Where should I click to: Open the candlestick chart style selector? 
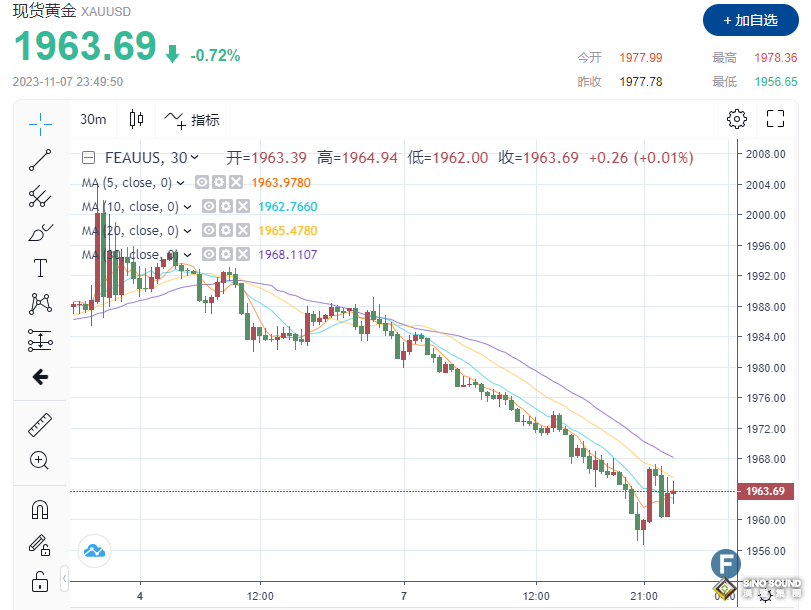click(137, 119)
